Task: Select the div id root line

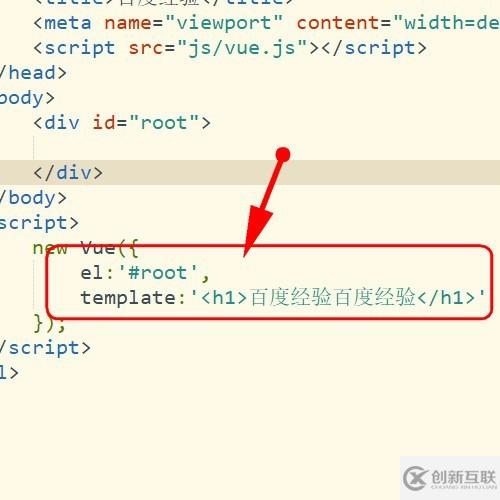Action: coord(122,123)
